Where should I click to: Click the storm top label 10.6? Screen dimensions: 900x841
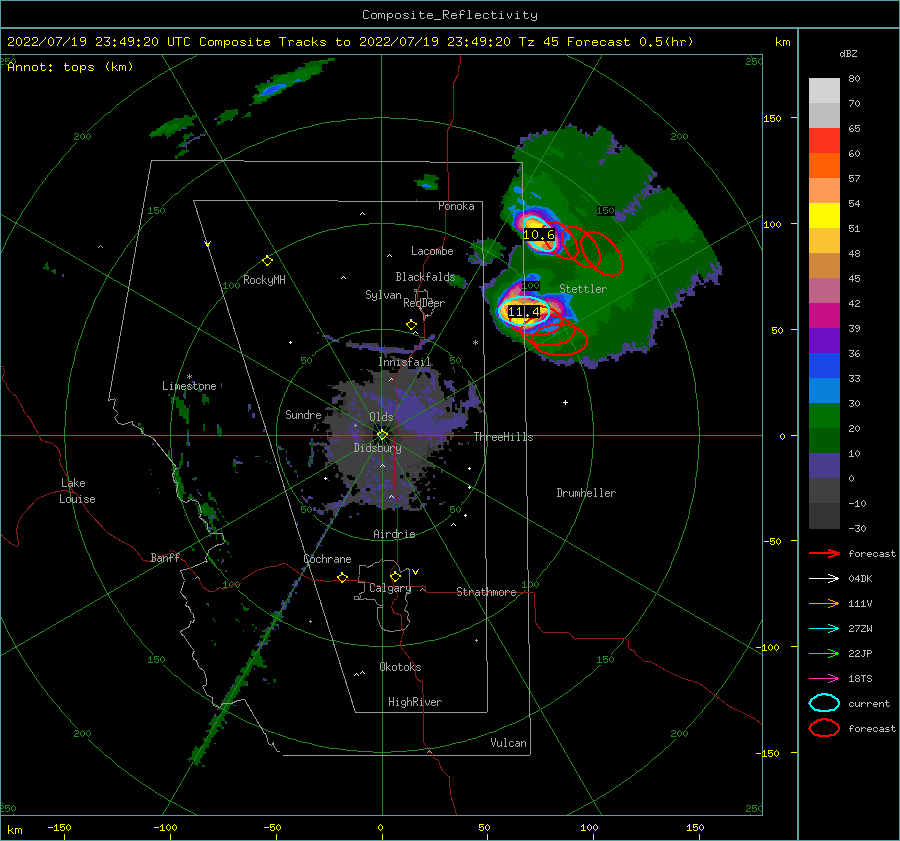pos(539,234)
